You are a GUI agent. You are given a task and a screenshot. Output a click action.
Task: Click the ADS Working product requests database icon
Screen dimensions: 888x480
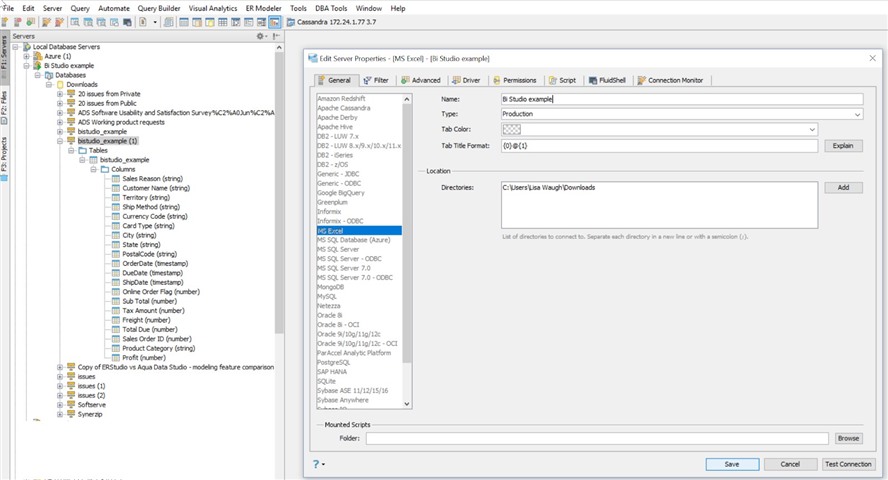pos(71,122)
